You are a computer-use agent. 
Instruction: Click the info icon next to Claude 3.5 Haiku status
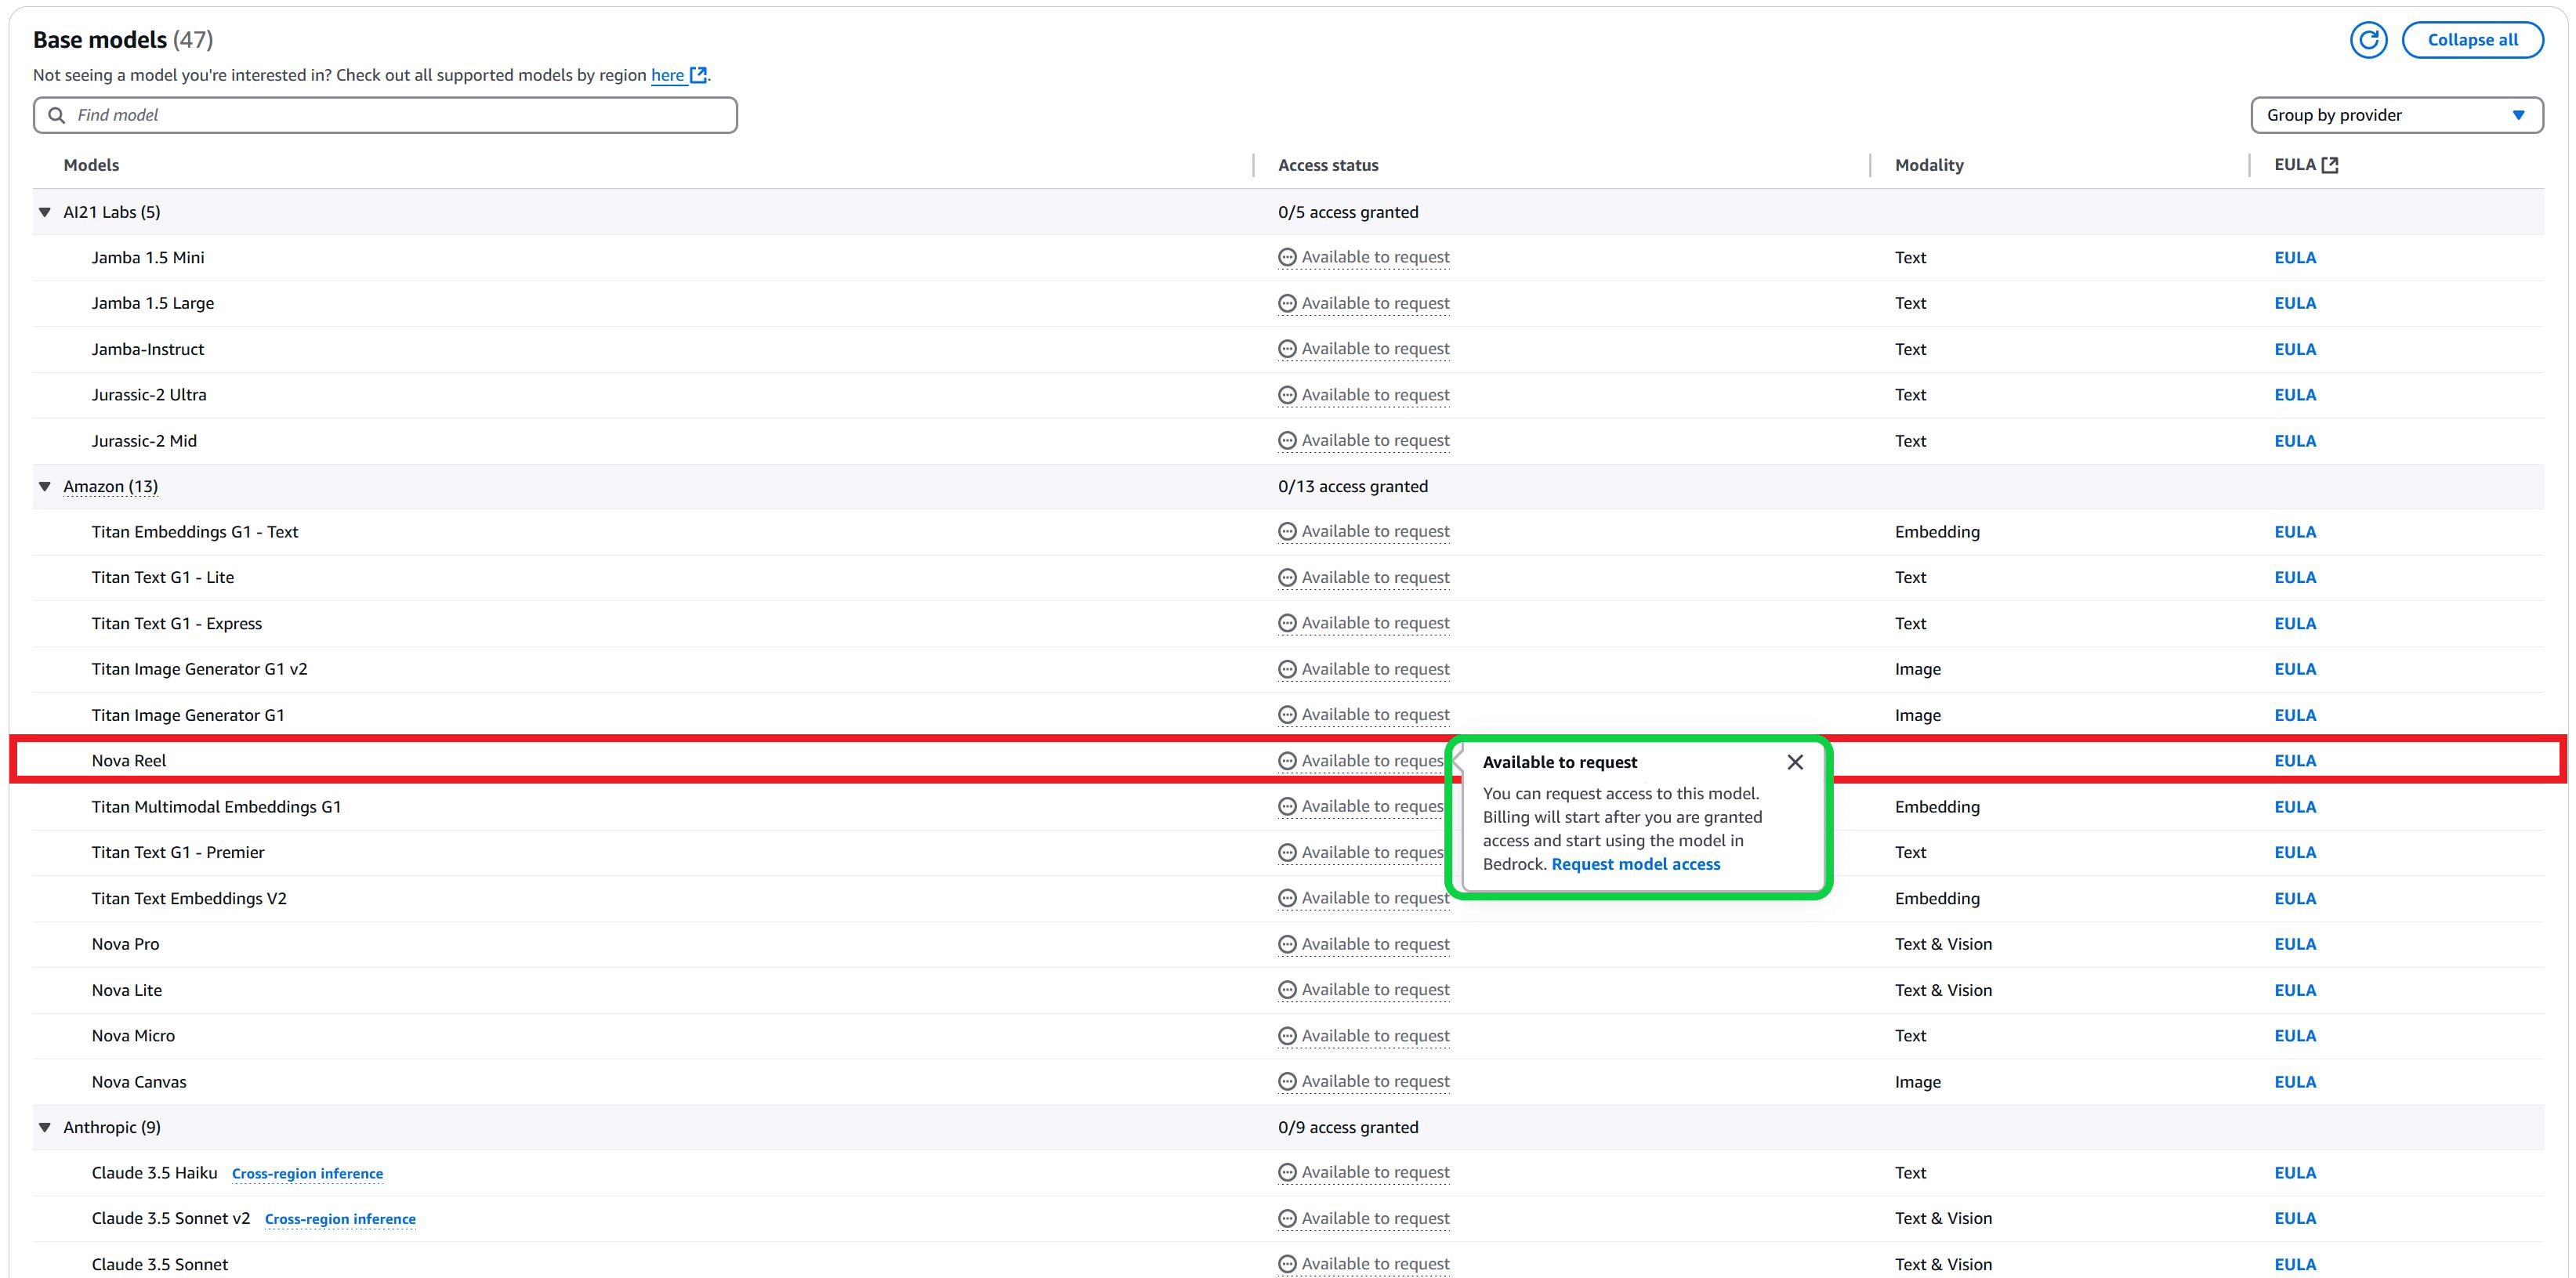(1287, 1172)
